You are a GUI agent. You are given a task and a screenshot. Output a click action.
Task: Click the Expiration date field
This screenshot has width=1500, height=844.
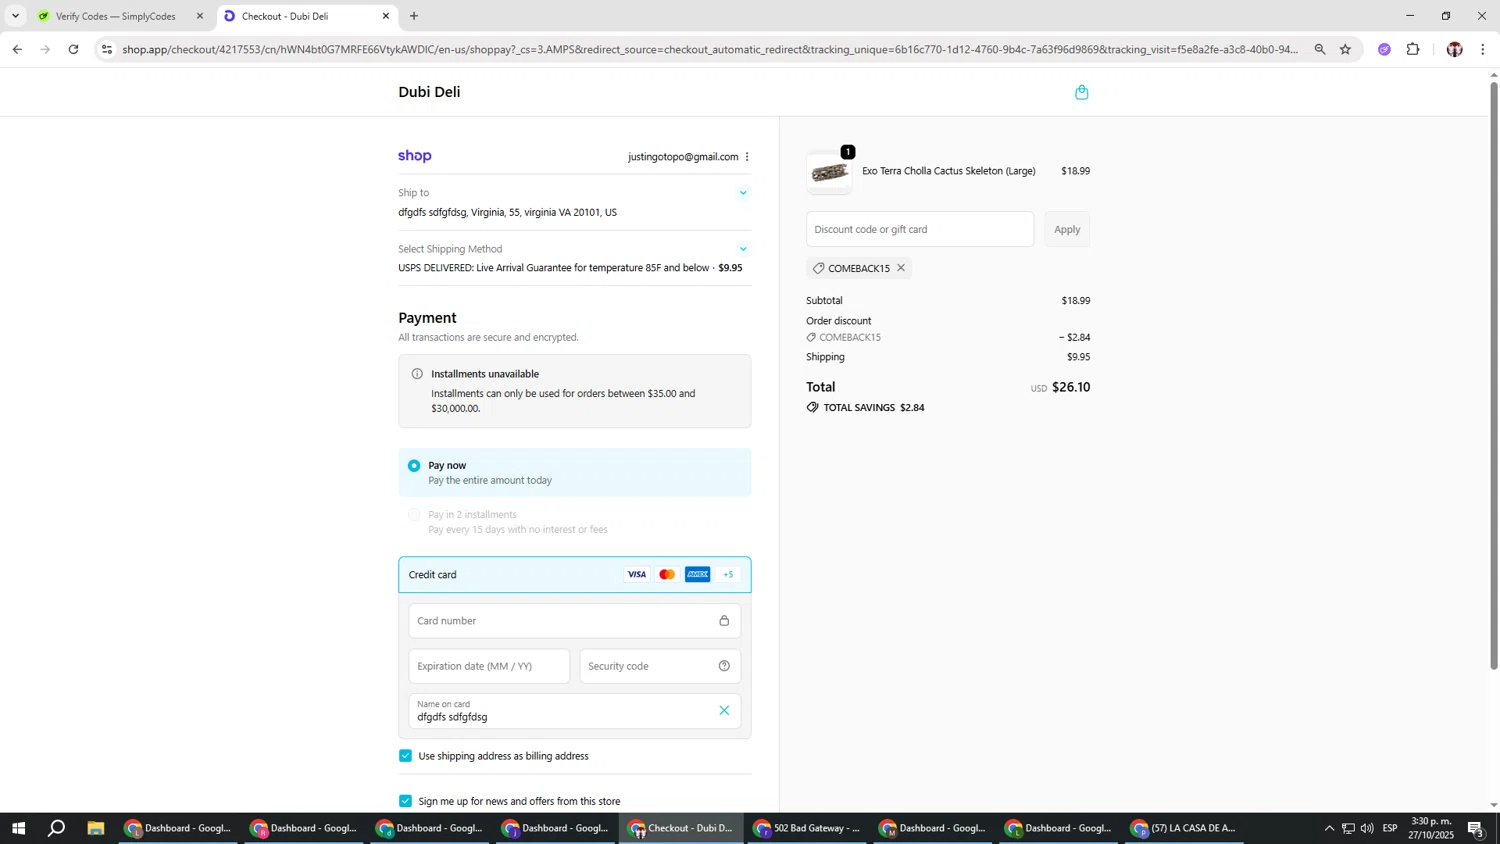[489, 666]
